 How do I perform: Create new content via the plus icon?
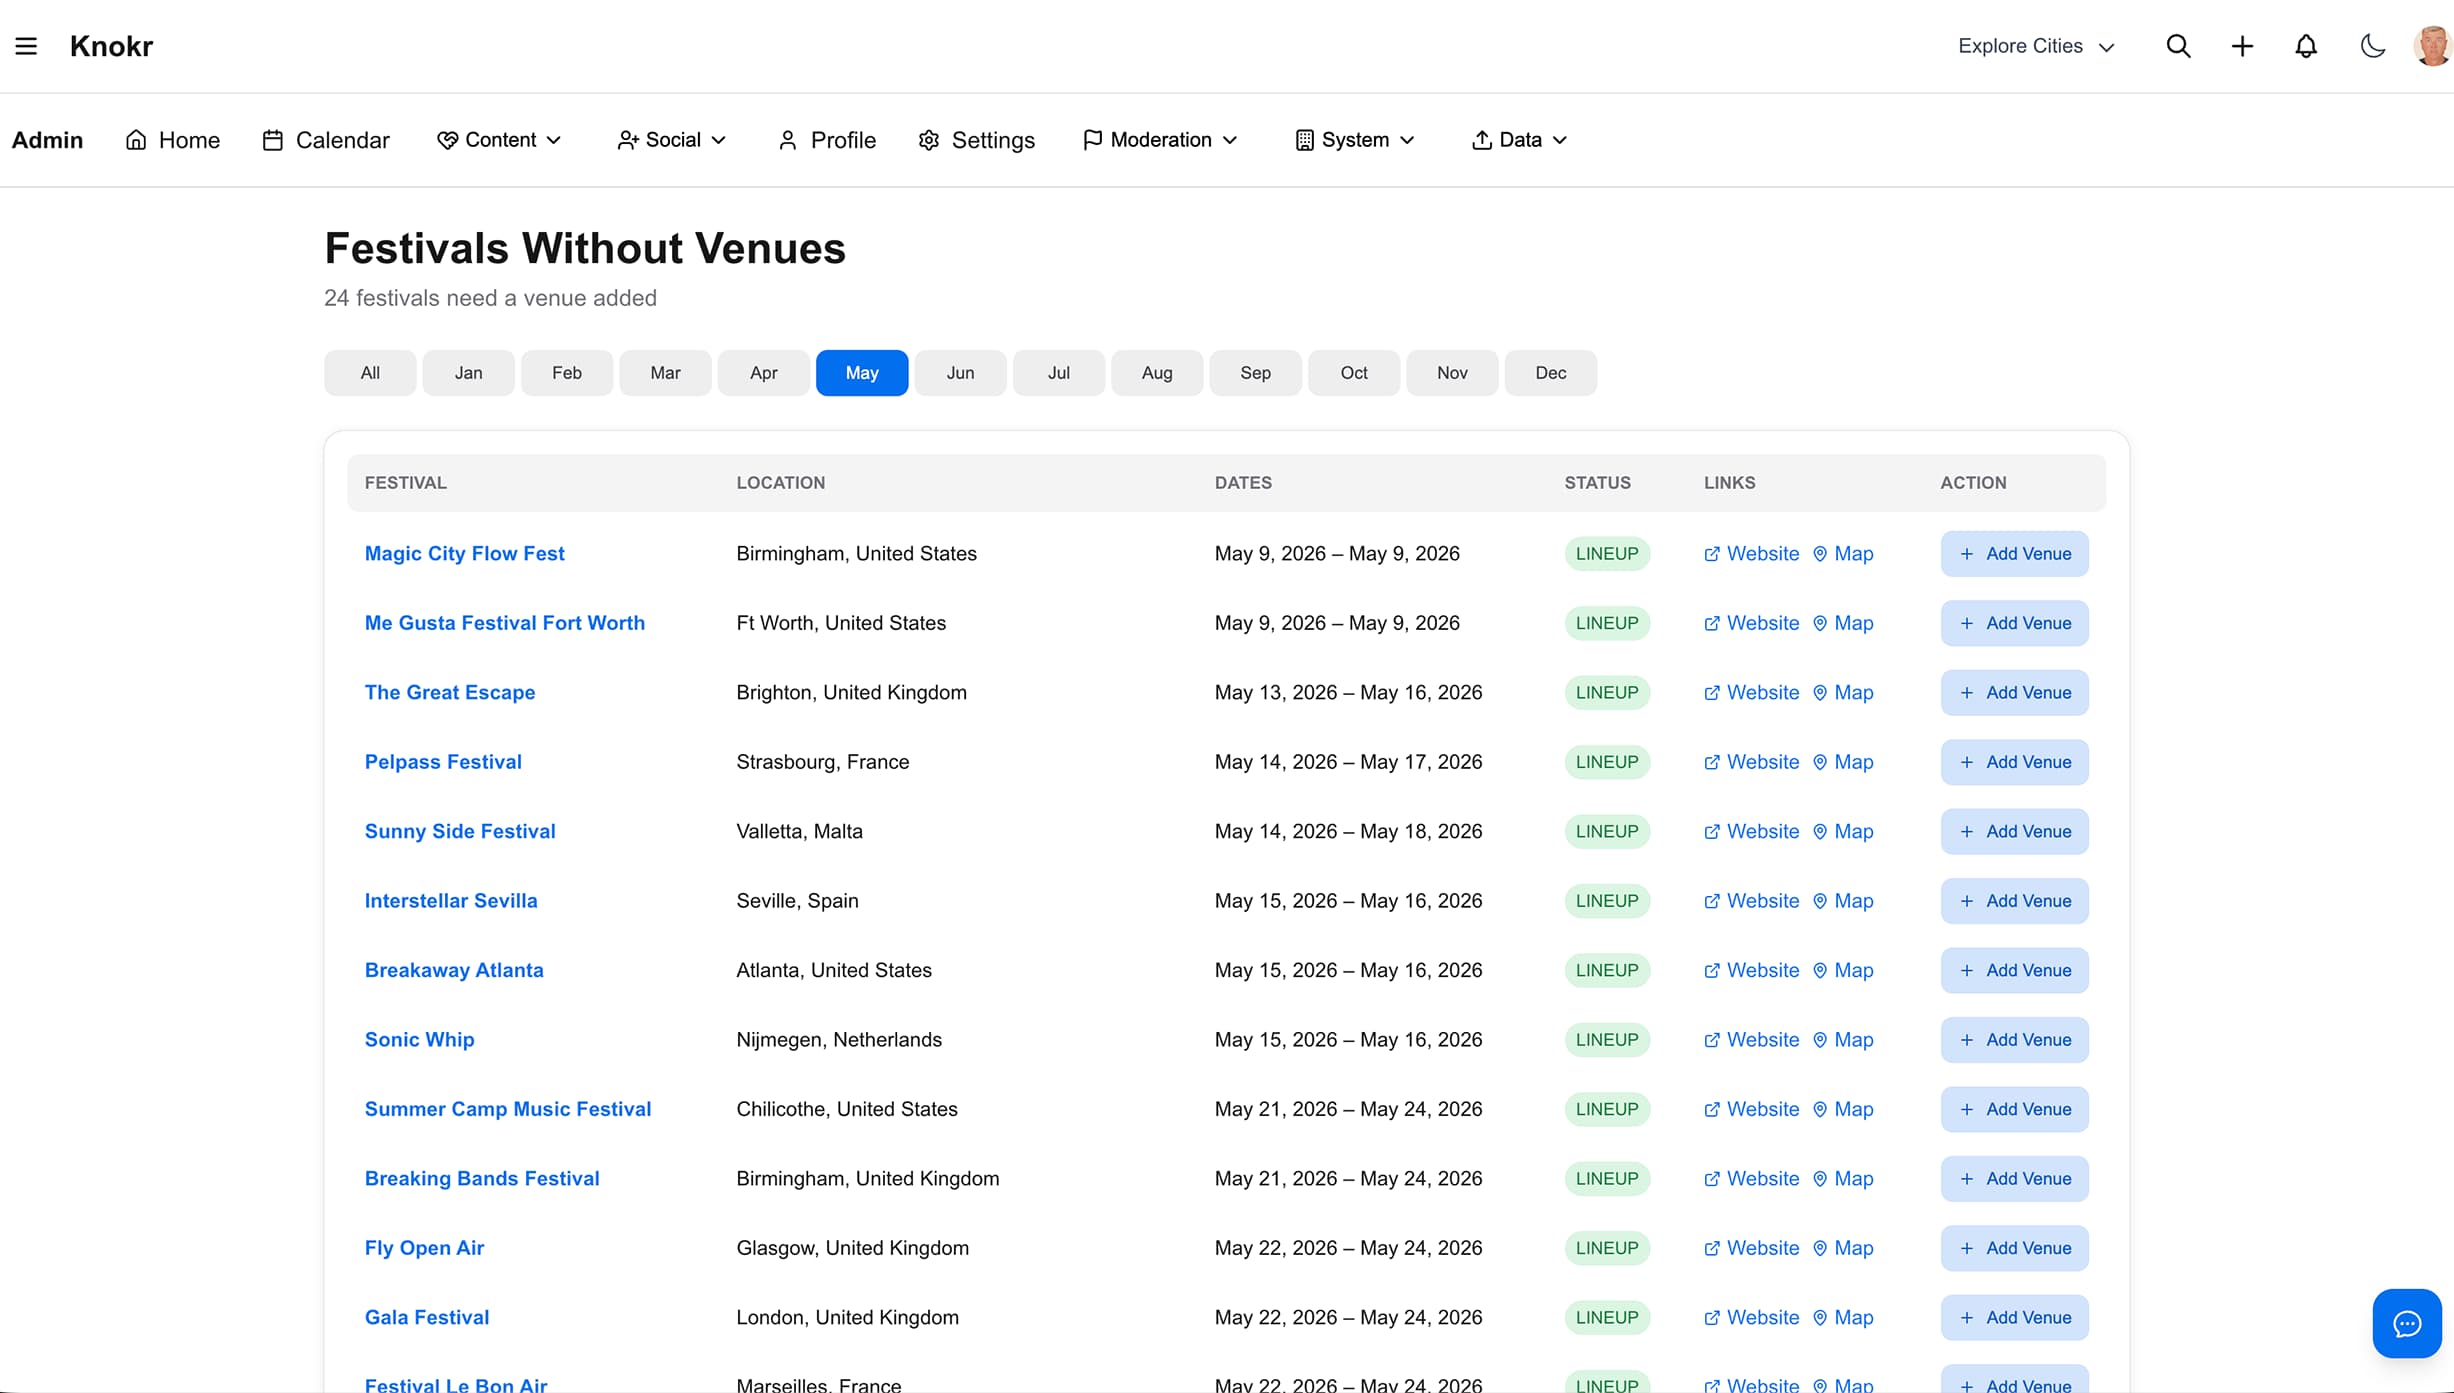2242,45
